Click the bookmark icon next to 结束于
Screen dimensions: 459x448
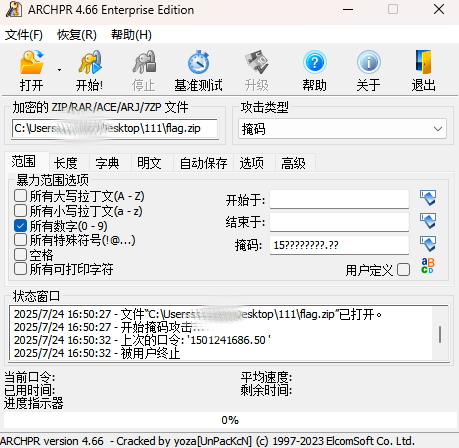(428, 221)
